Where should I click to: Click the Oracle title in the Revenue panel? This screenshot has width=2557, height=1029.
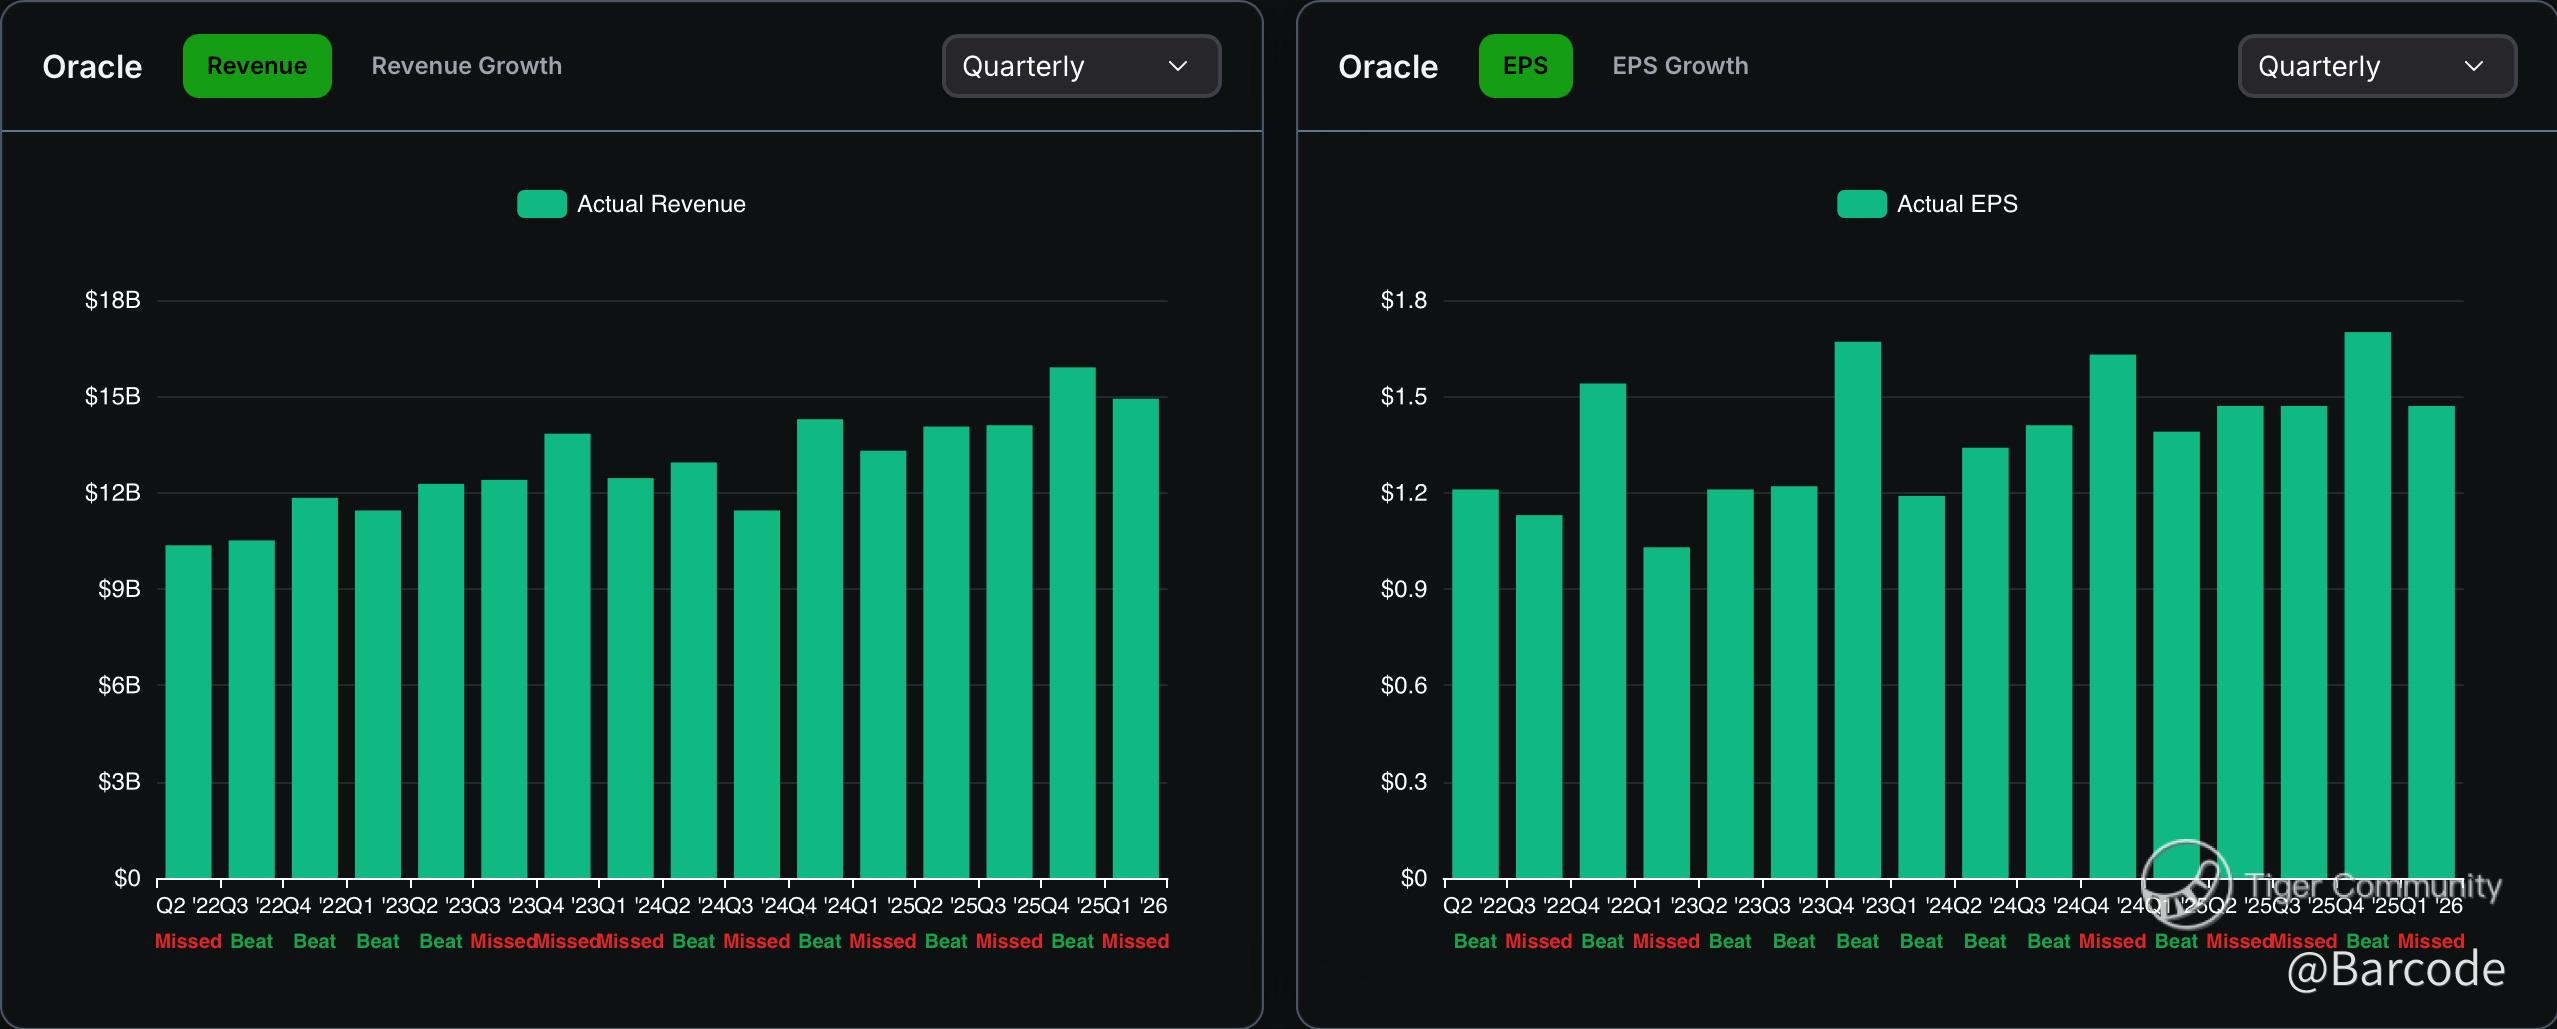[x=92, y=66]
